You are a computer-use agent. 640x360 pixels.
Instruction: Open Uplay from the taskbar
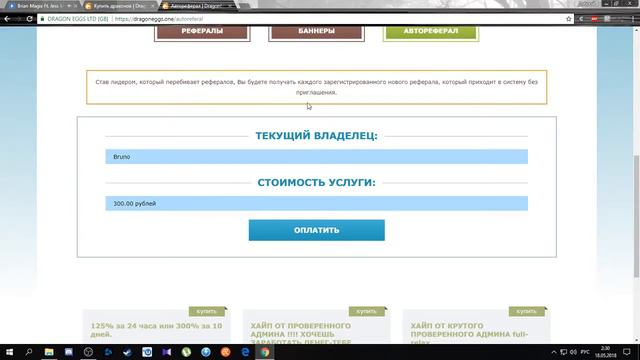click(147, 352)
